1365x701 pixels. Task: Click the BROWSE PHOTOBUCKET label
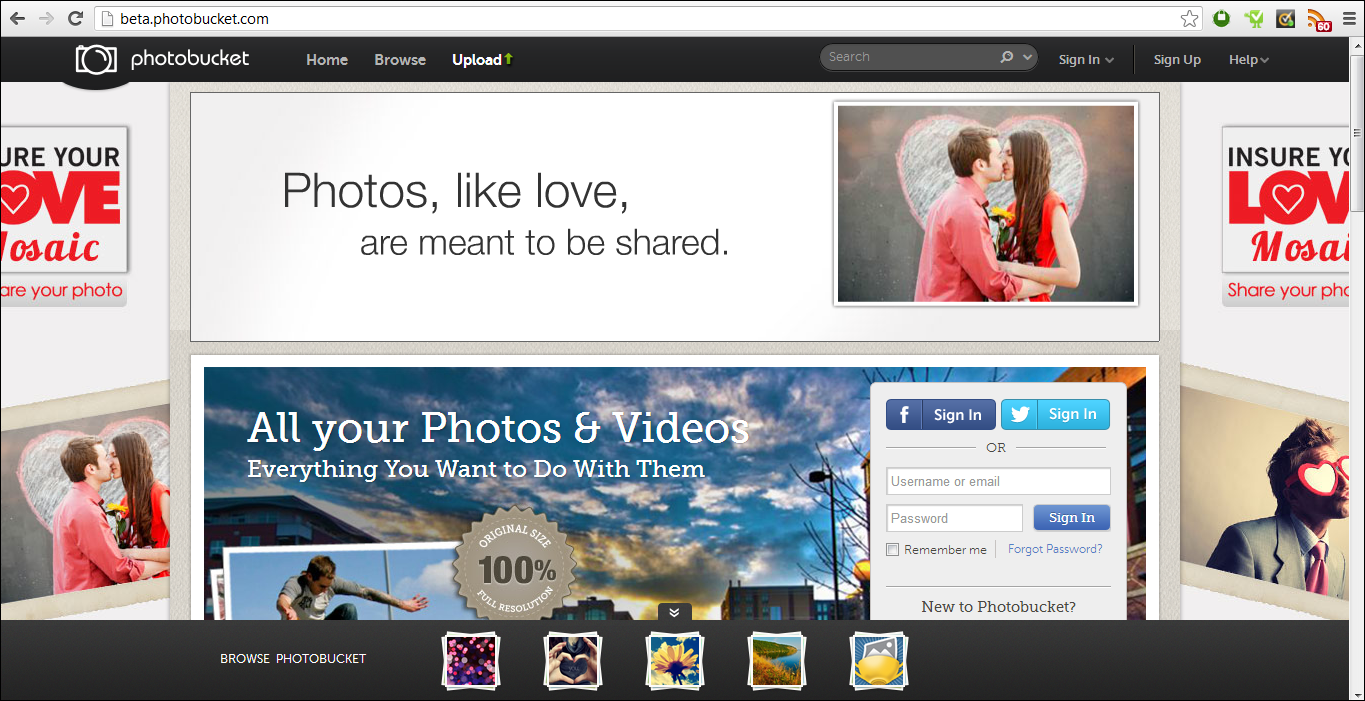point(293,659)
